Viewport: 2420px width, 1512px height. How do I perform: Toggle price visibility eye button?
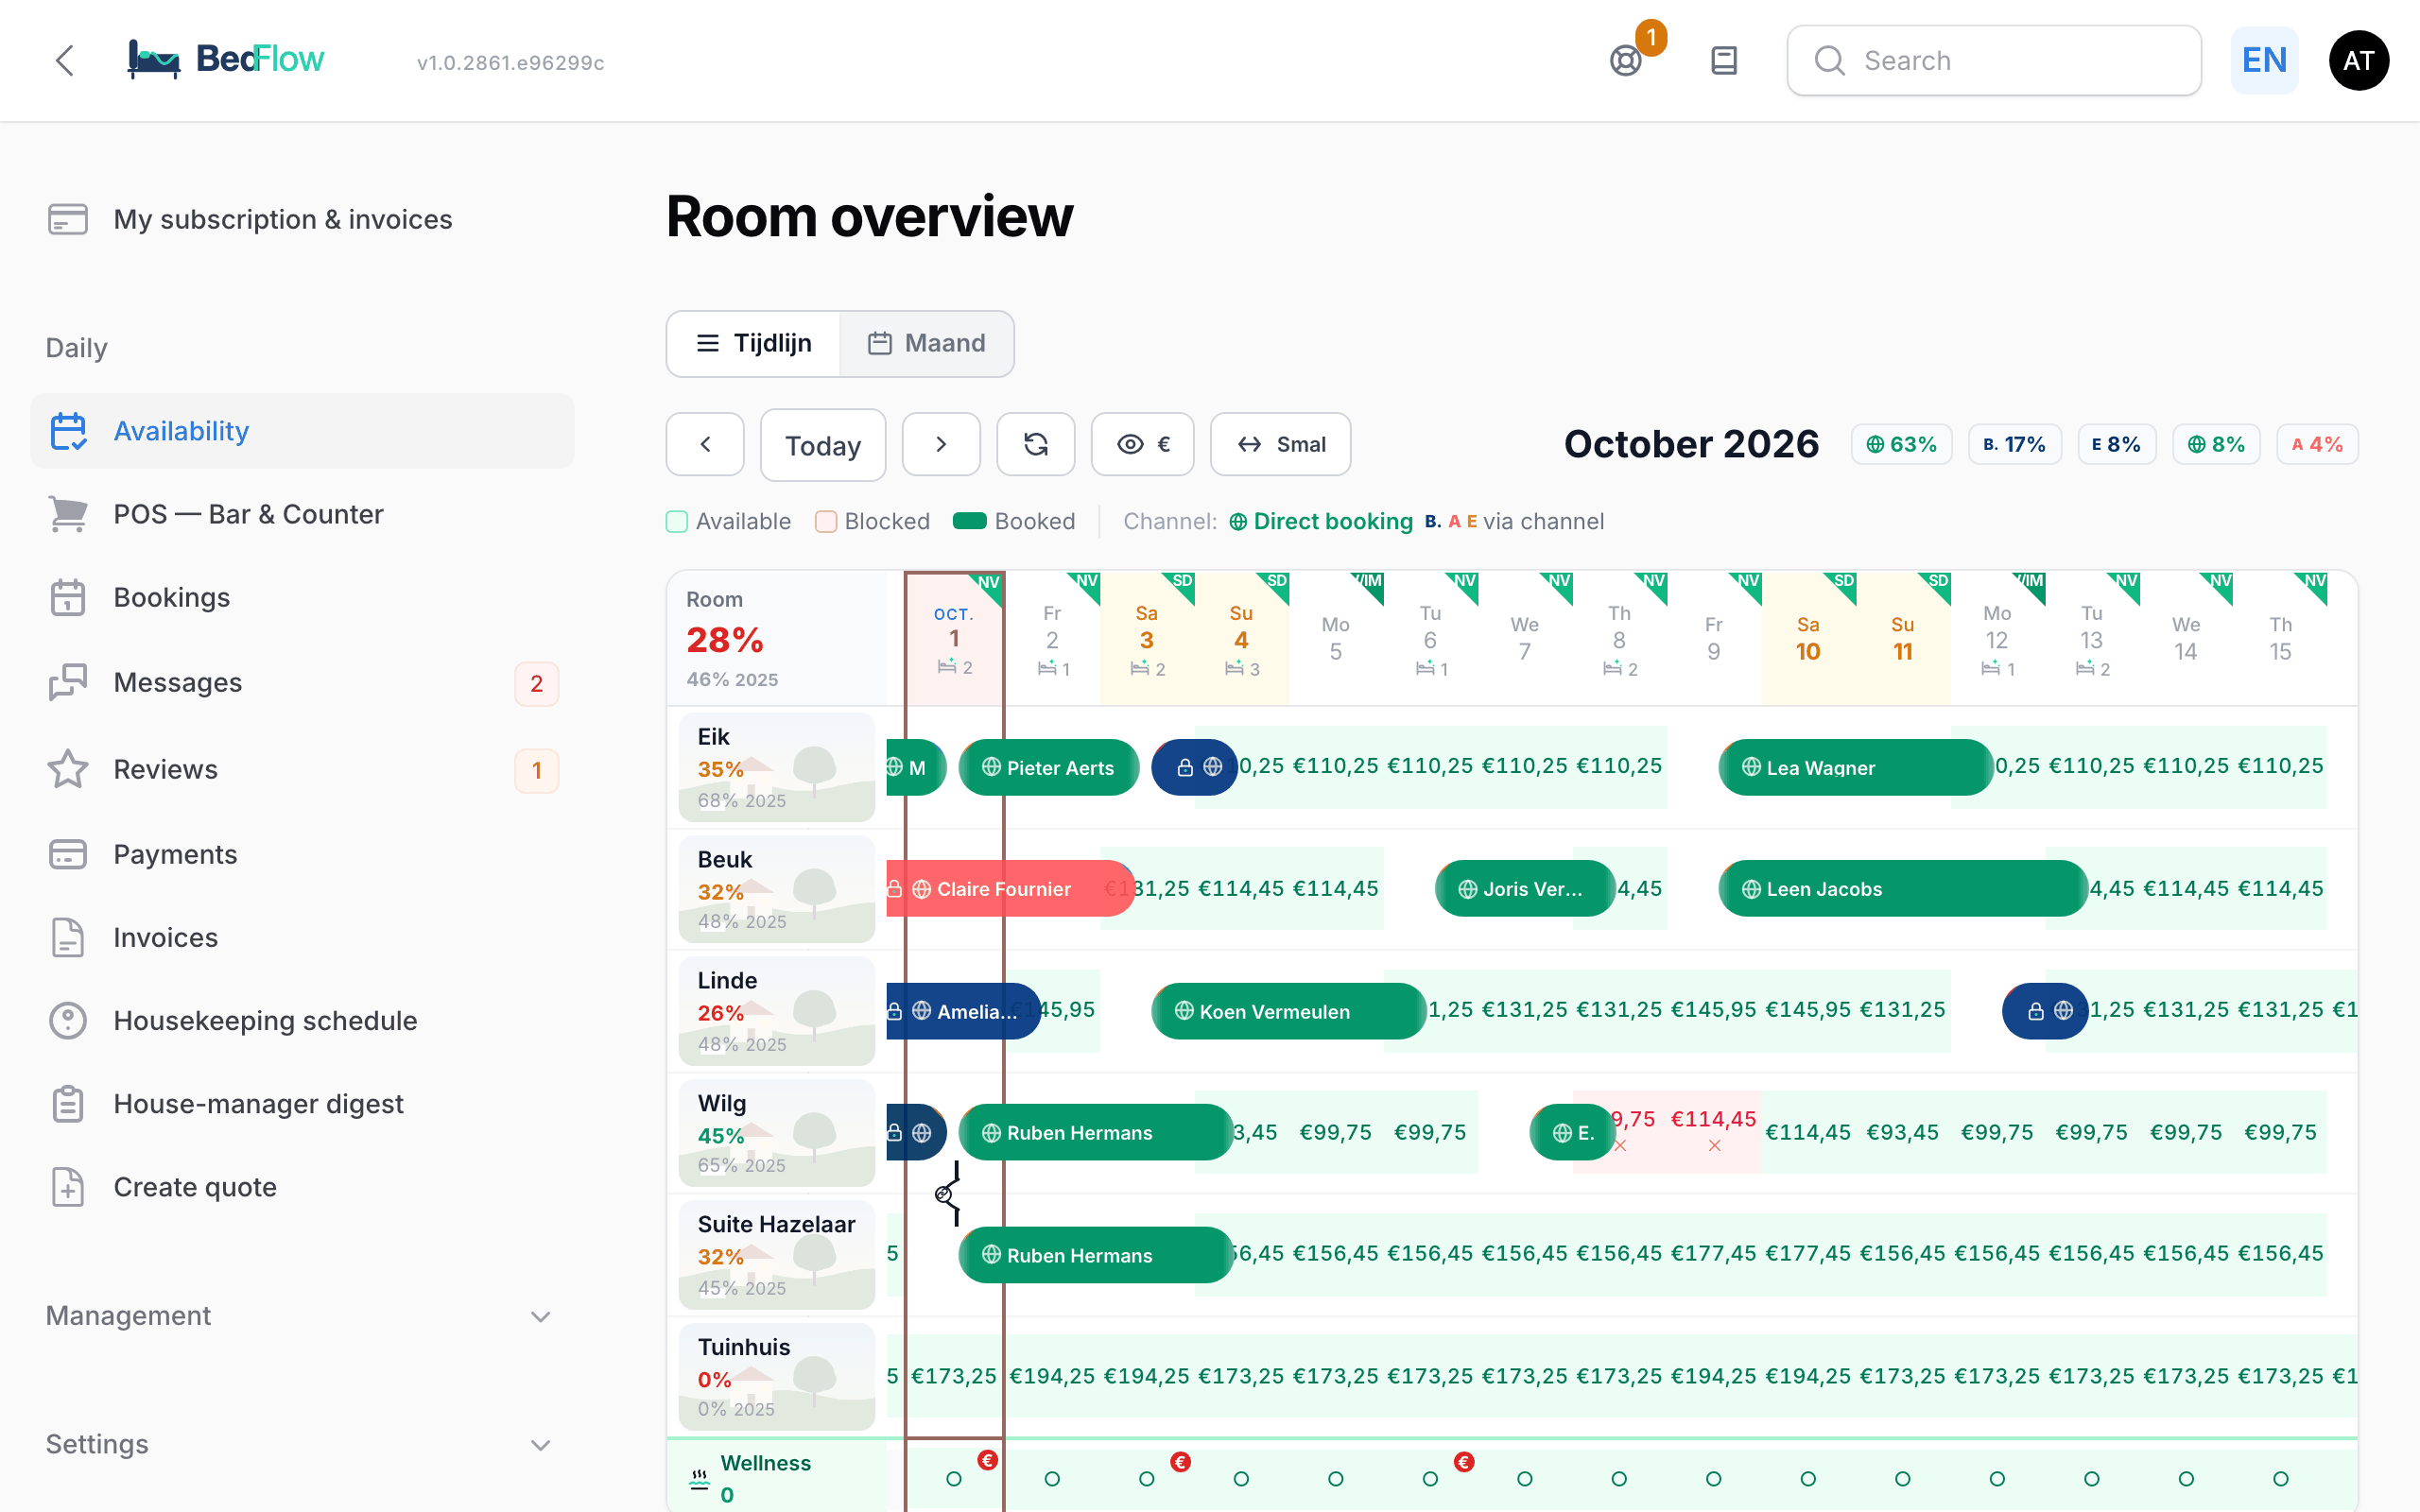click(1143, 444)
